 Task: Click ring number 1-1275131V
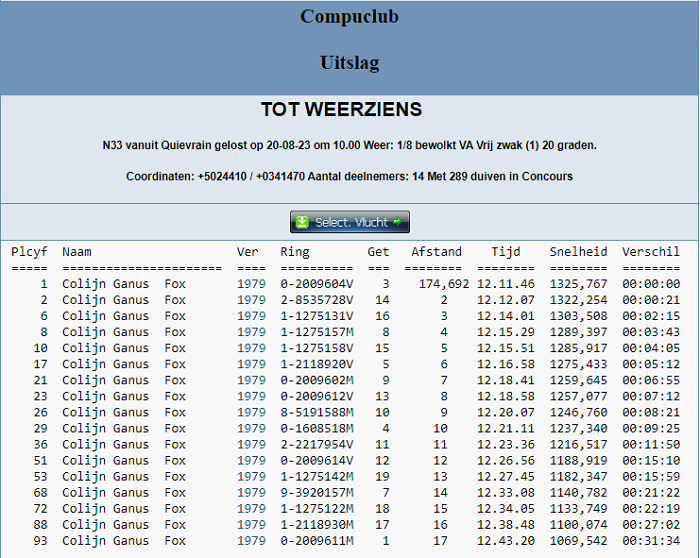point(317,316)
